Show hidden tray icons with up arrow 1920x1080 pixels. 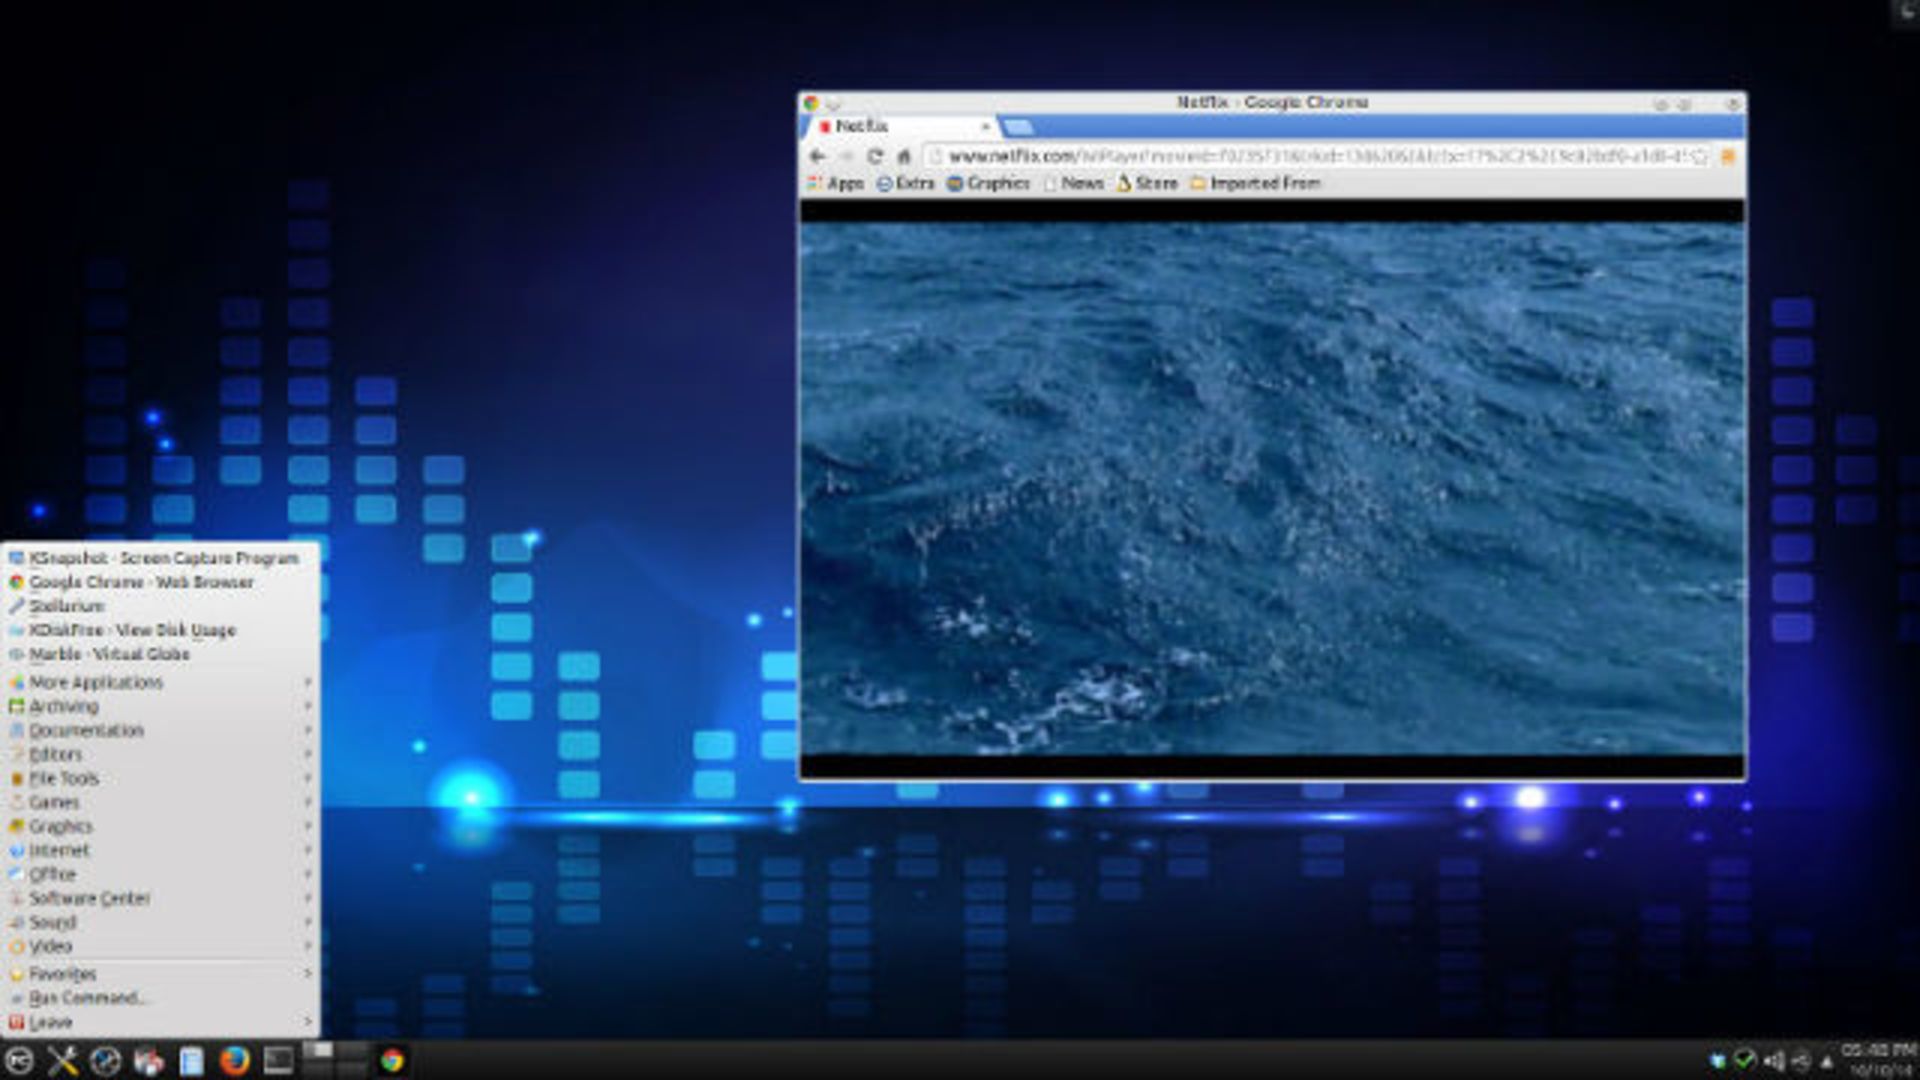1827,1061
